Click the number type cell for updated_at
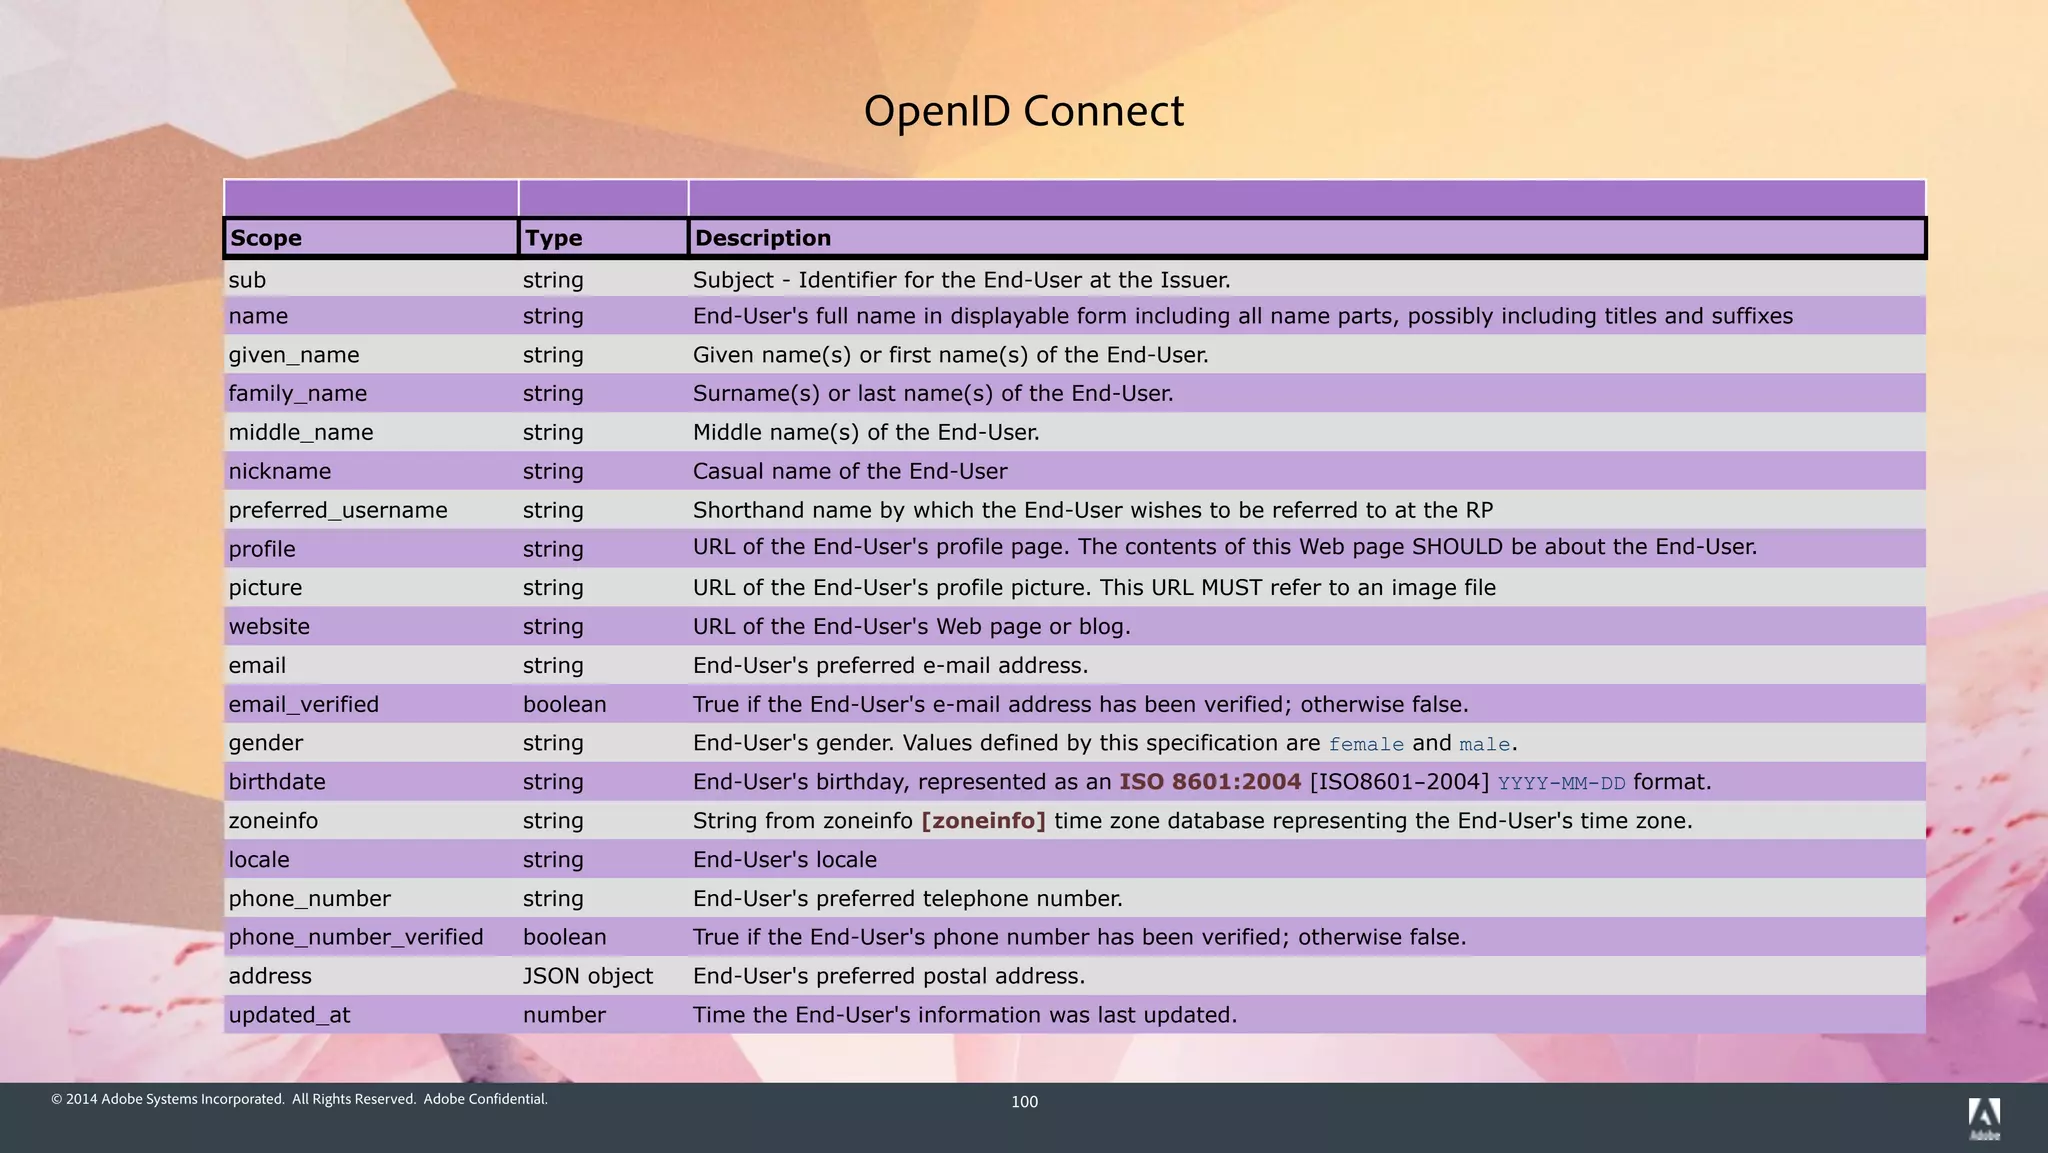The width and height of the screenshot is (2048, 1153). 564,1015
